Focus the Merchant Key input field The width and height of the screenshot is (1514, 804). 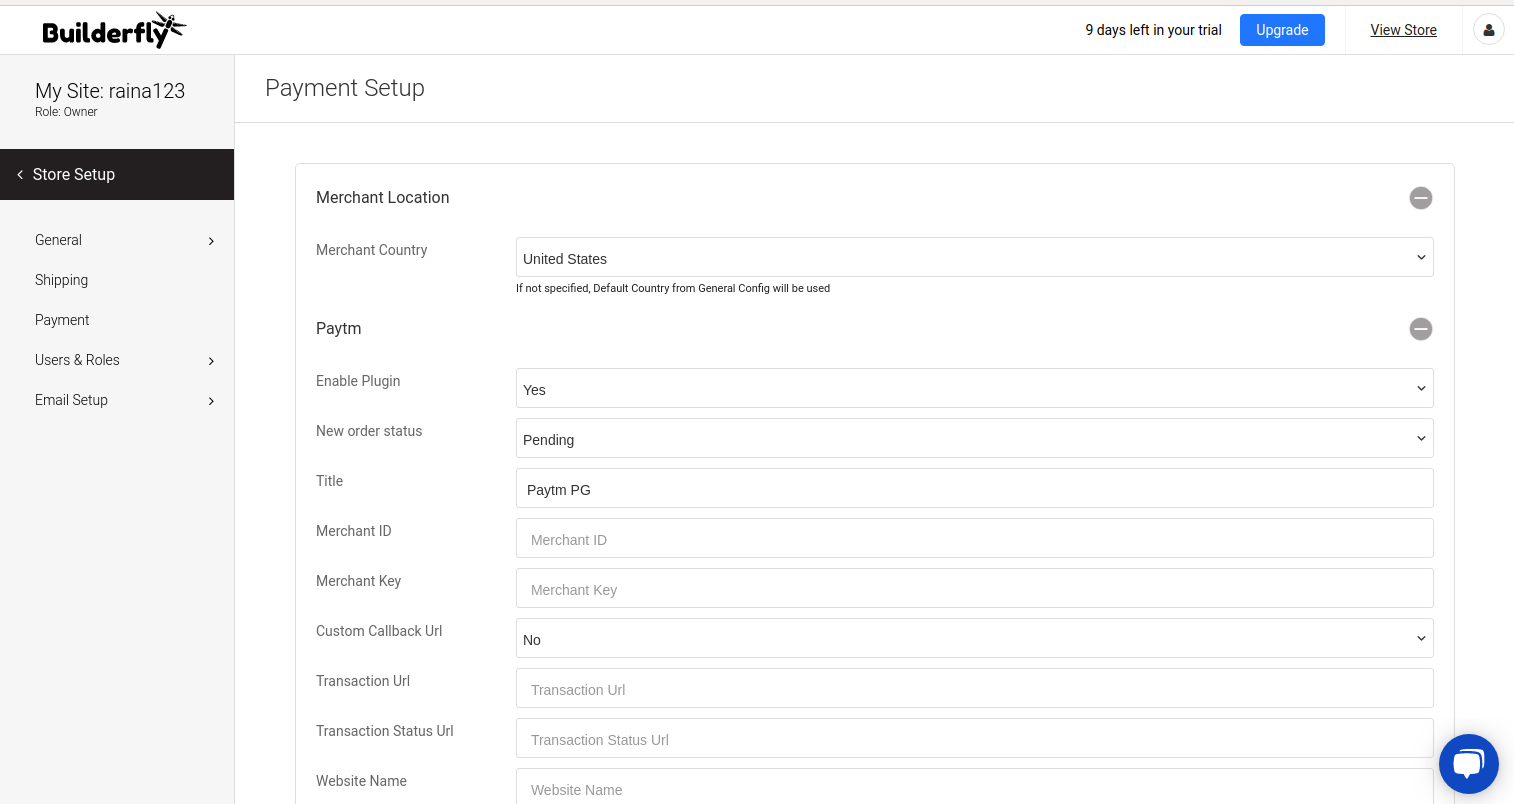tap(974, 589)
